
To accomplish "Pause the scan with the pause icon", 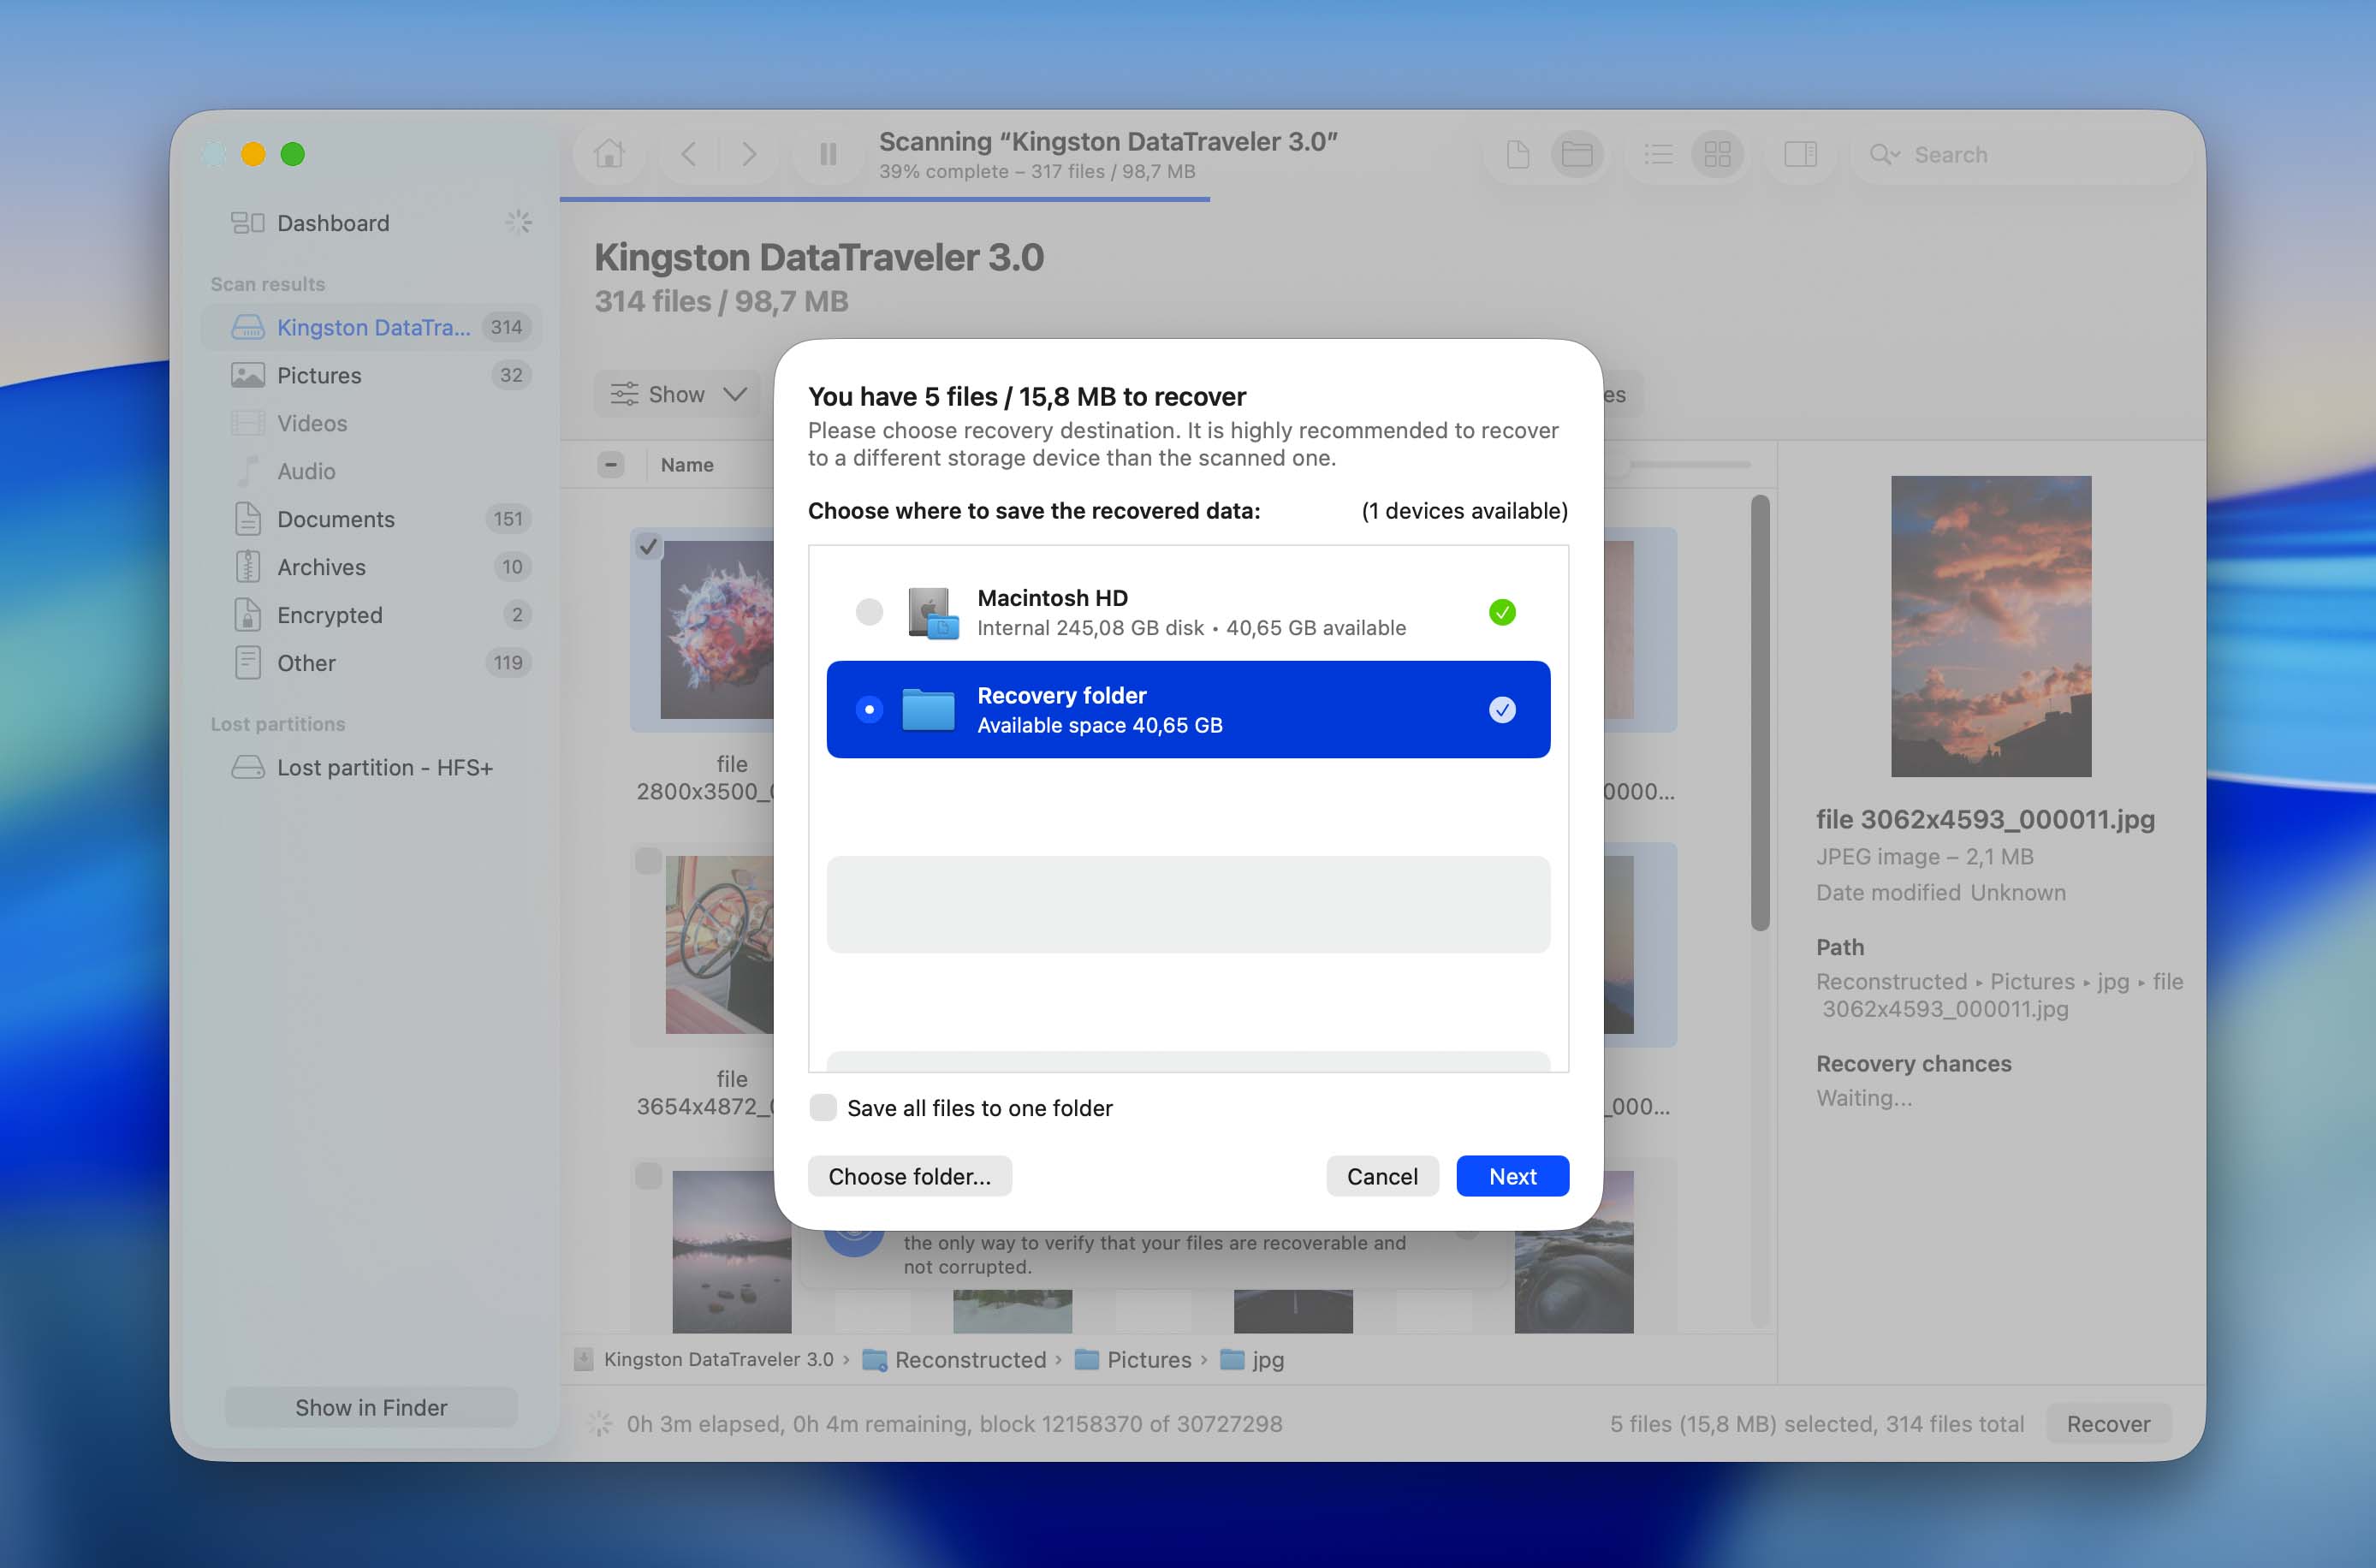I will (x=828, y=154).
